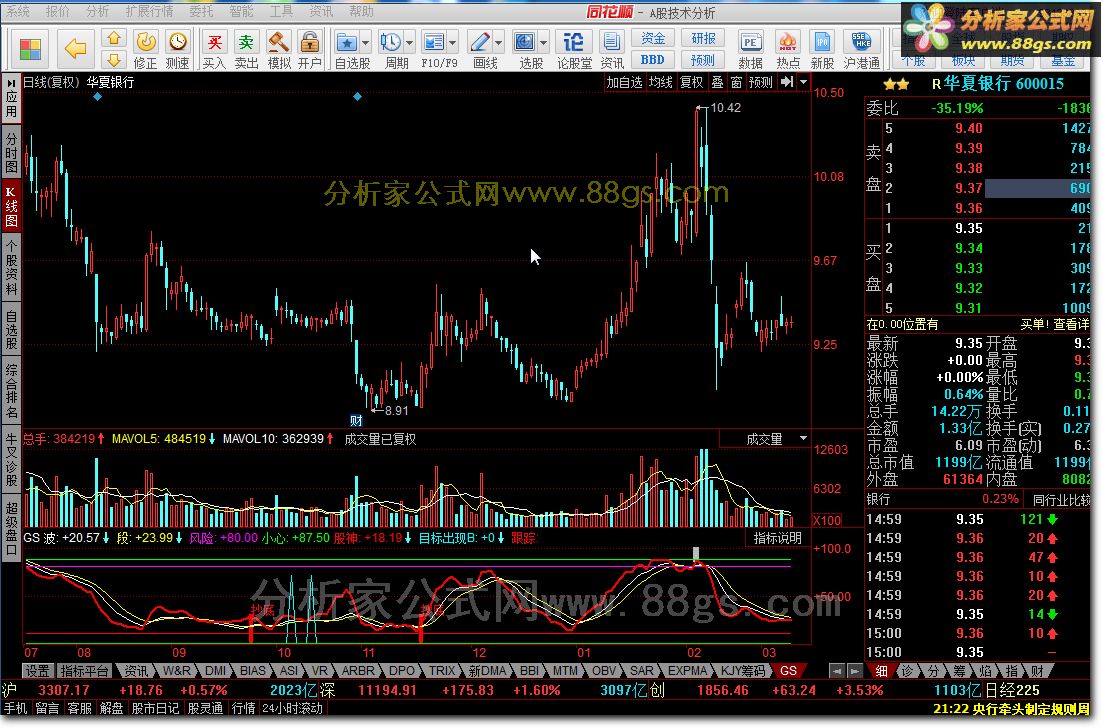Image resolution: width=1103 pixels, height=728 pixels.
Task: Select the EXPMA indicator tab
Action: 687,671
